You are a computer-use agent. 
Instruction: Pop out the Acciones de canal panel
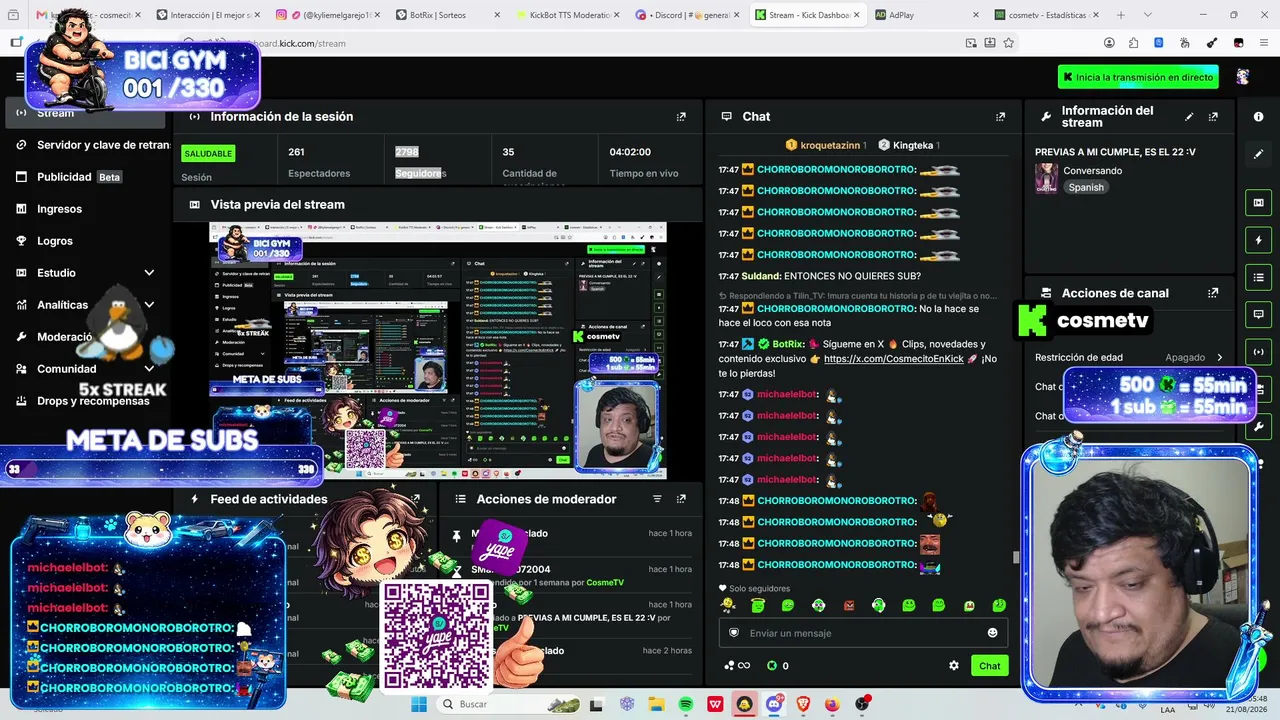pyautogui.click(x=1213, y=293)
